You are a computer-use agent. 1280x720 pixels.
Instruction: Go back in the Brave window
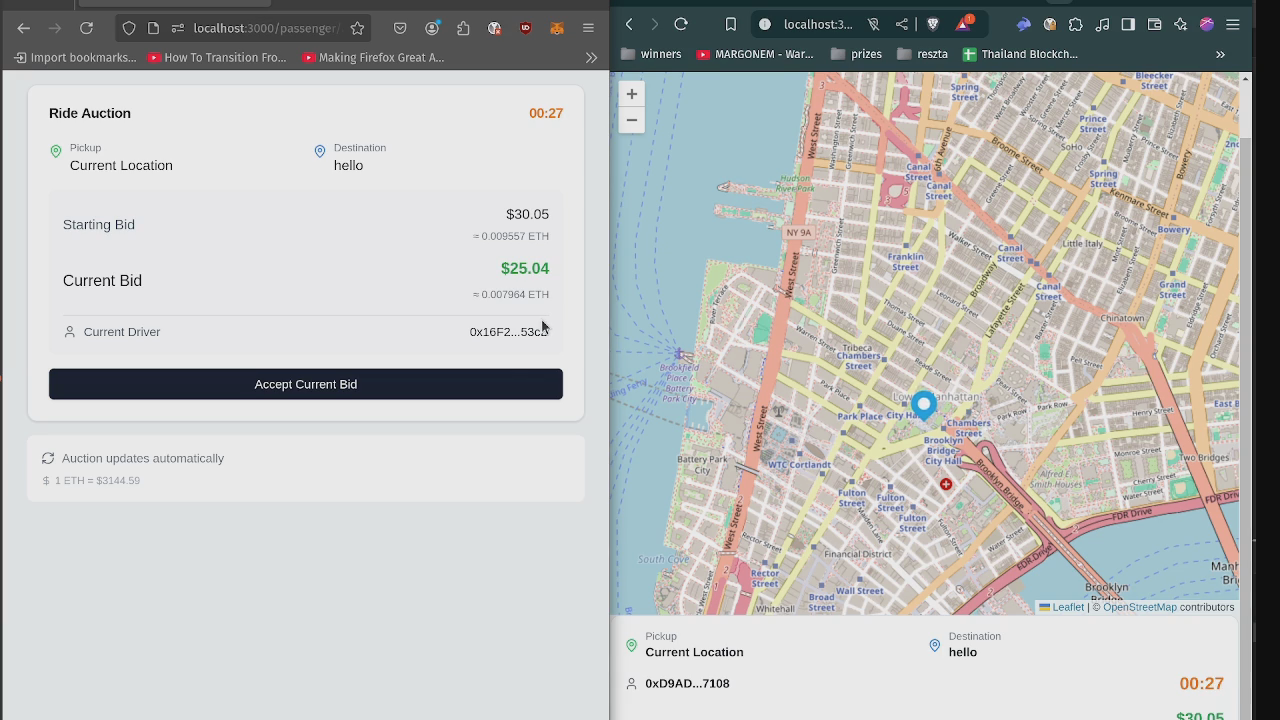(x=629, y=24)
